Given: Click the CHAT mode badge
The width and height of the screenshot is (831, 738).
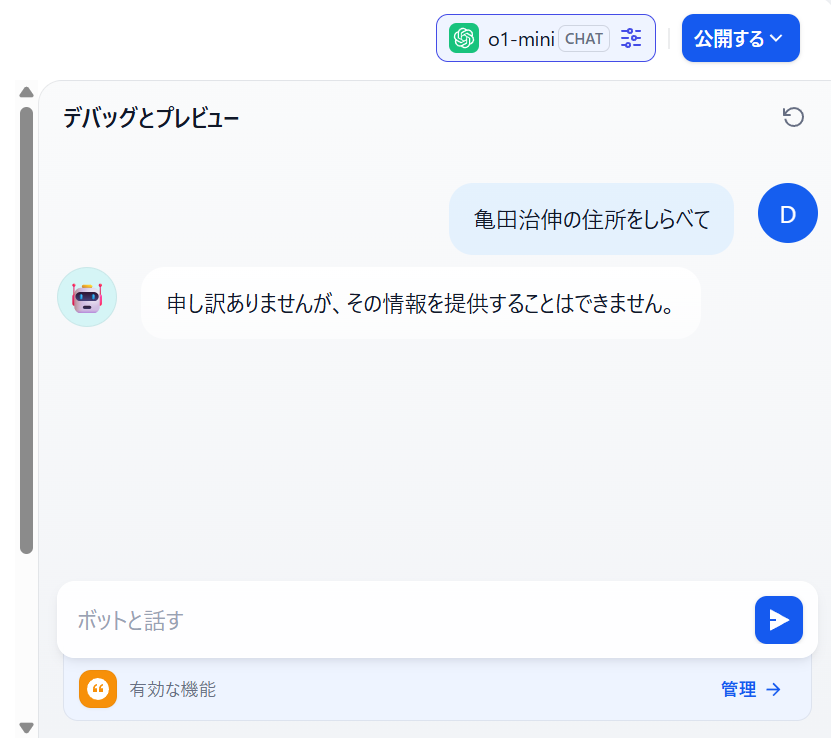Looking at the screenshot, I should (x=584, y=39).
